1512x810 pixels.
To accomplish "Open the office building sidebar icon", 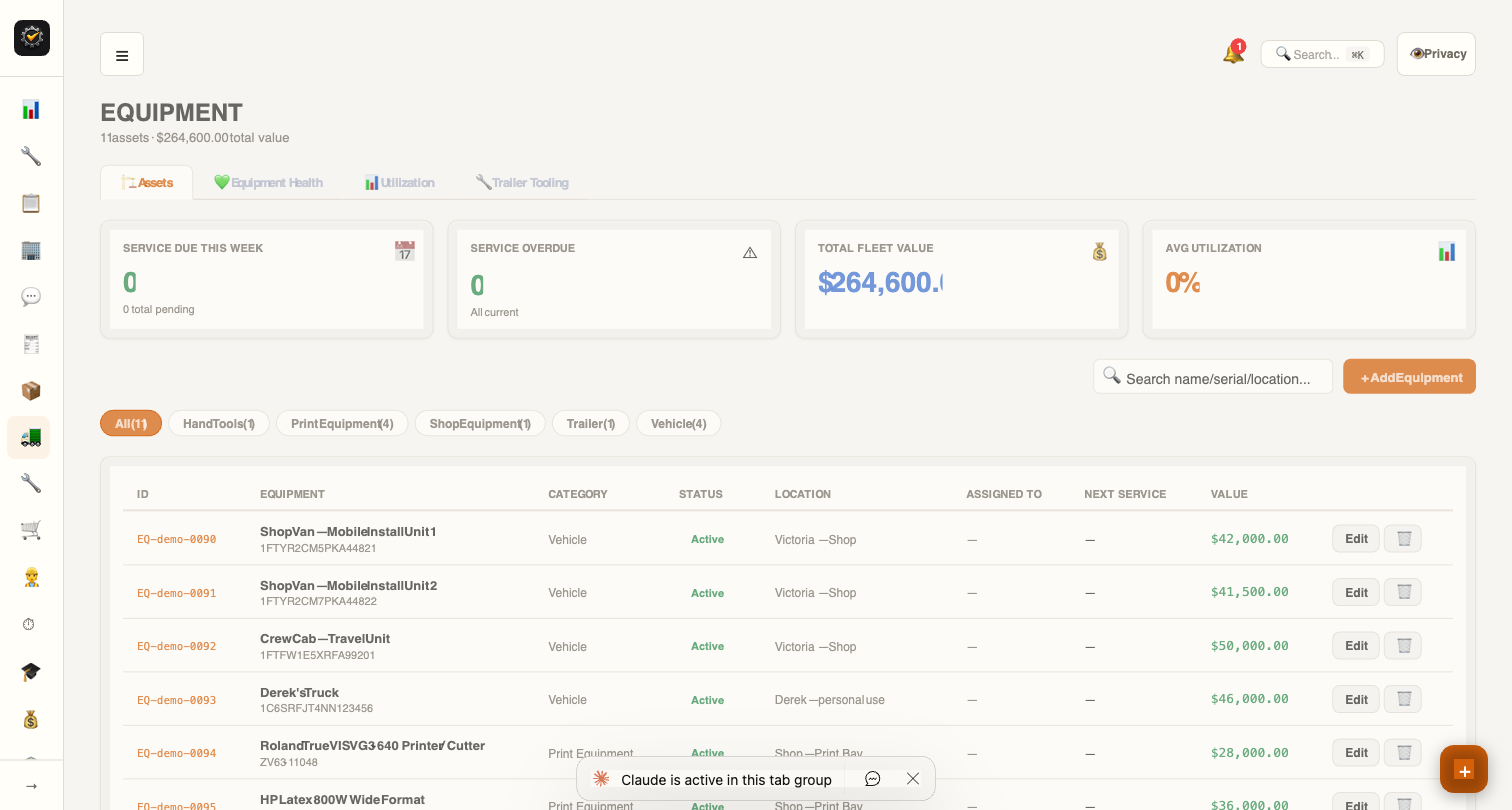I will pos(31,250).
